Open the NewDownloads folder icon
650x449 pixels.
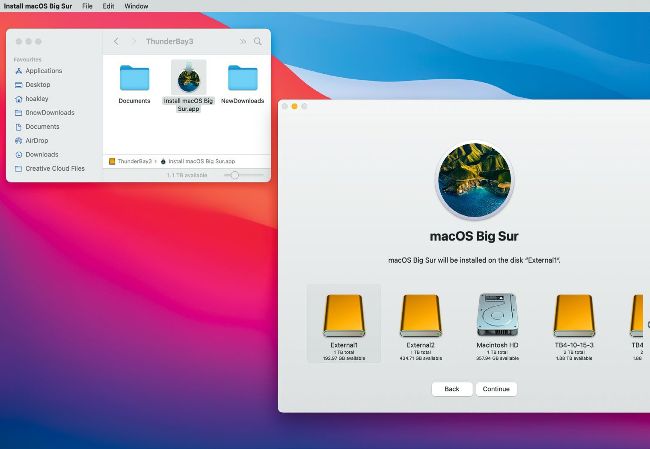click(x=242, y=78)
